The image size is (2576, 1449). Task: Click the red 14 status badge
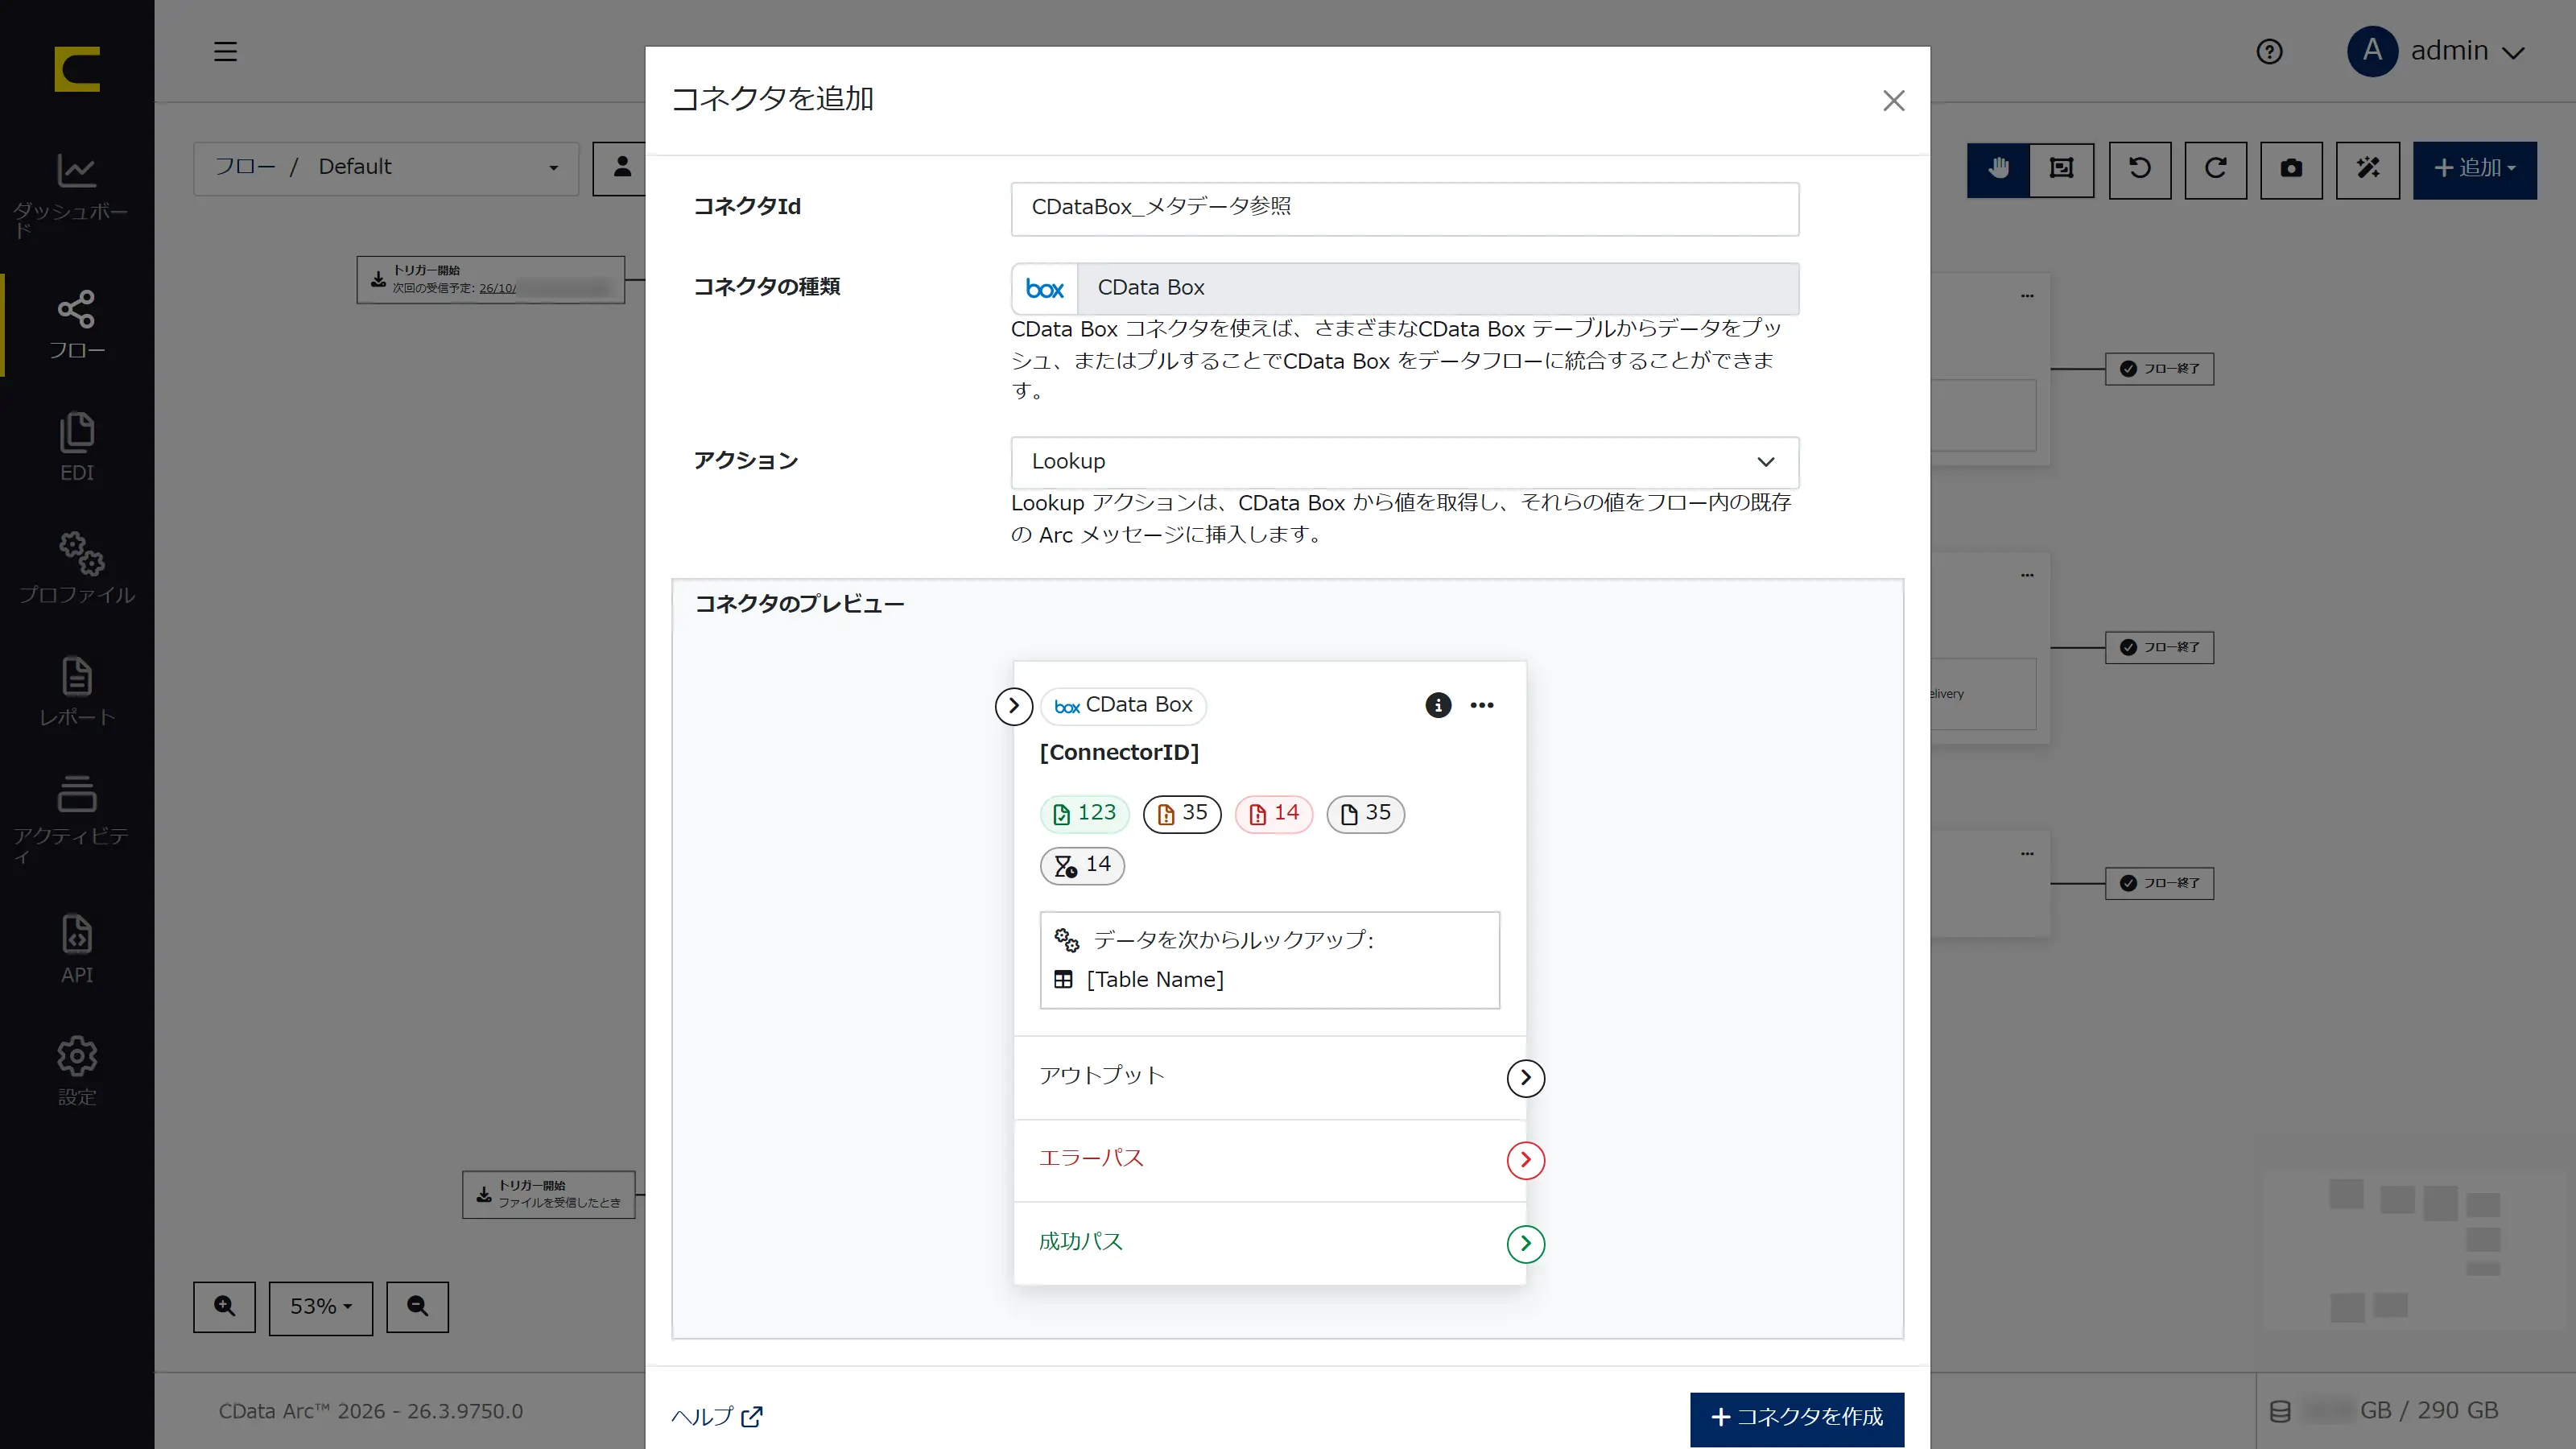[1273, 813]
